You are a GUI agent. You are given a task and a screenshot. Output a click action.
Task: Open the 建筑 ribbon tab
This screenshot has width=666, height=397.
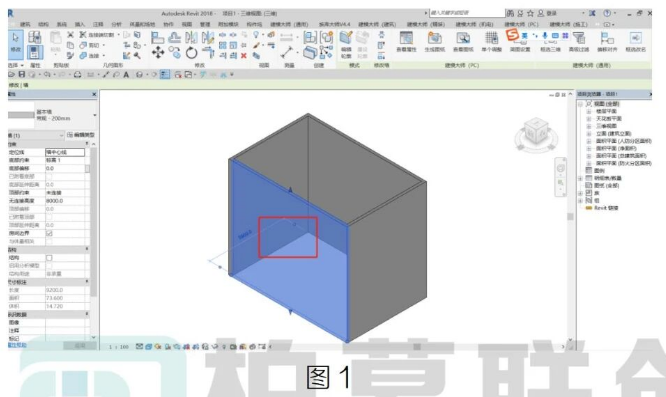pos(25,25)
